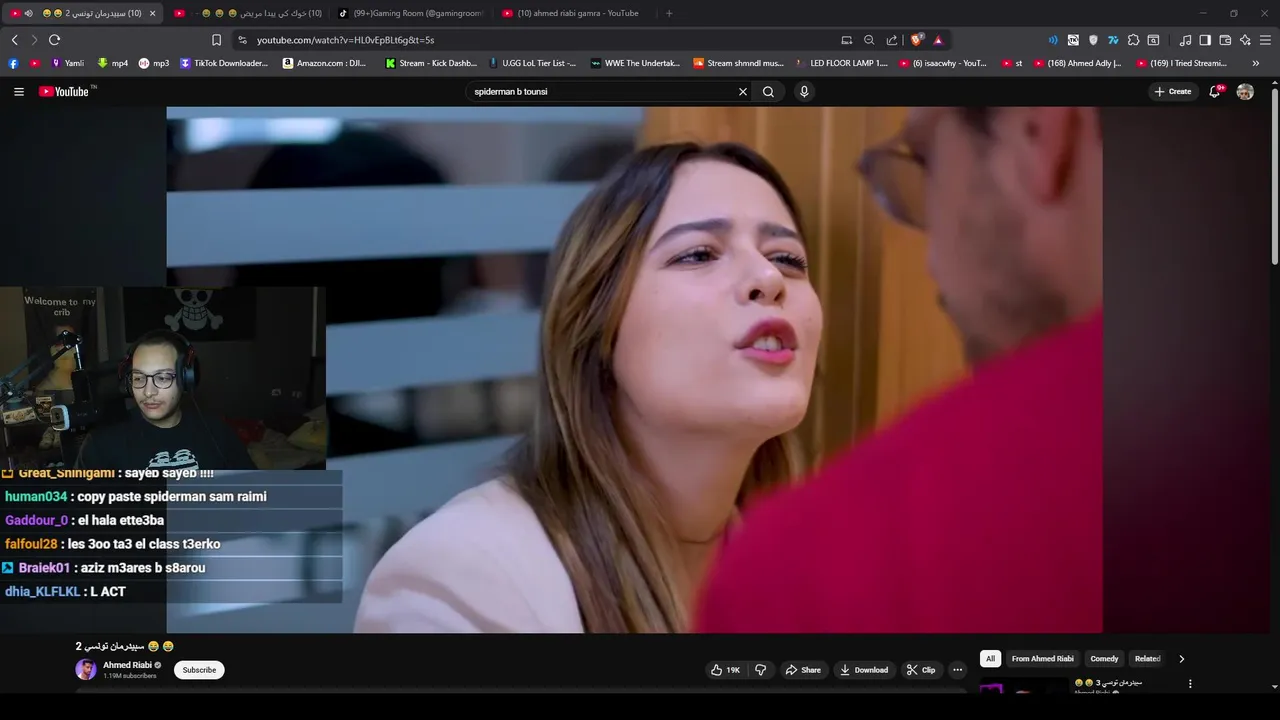Screen dimensions: 1280x720
Task: Reload the current YouTube page
Action: 54,40
